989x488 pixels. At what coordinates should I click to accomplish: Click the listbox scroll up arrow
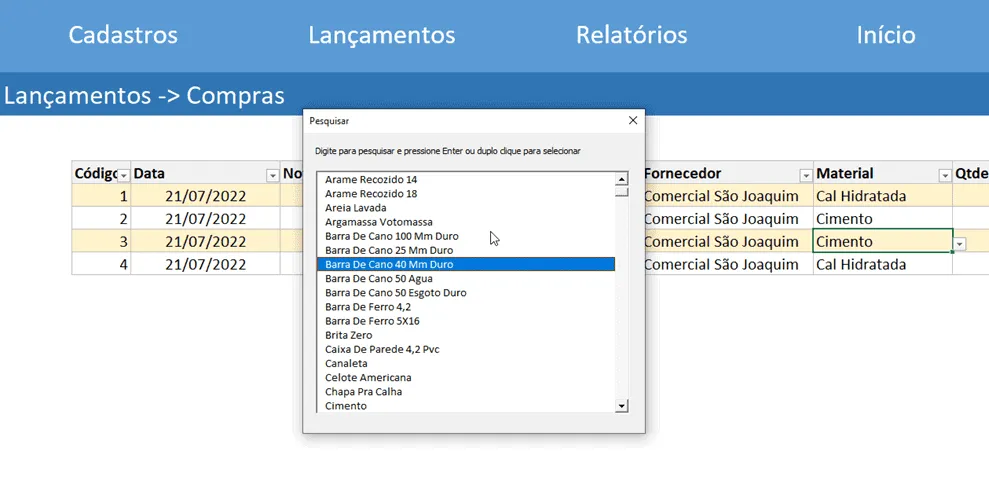(x=622, y=179)
